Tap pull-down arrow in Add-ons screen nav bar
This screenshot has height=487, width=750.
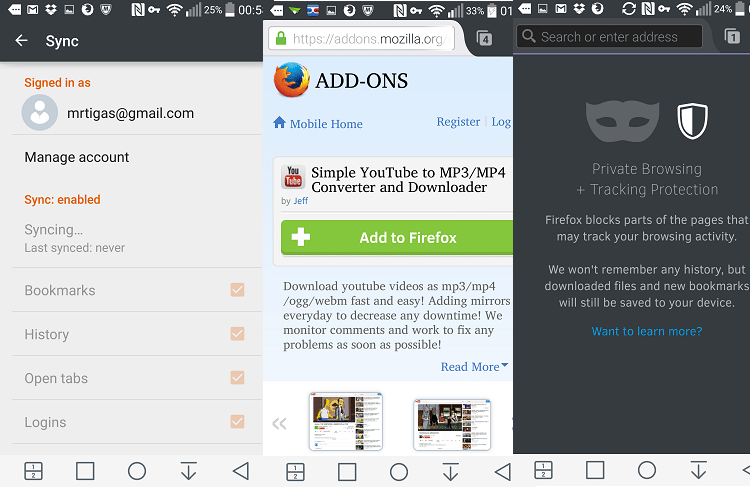450,472
